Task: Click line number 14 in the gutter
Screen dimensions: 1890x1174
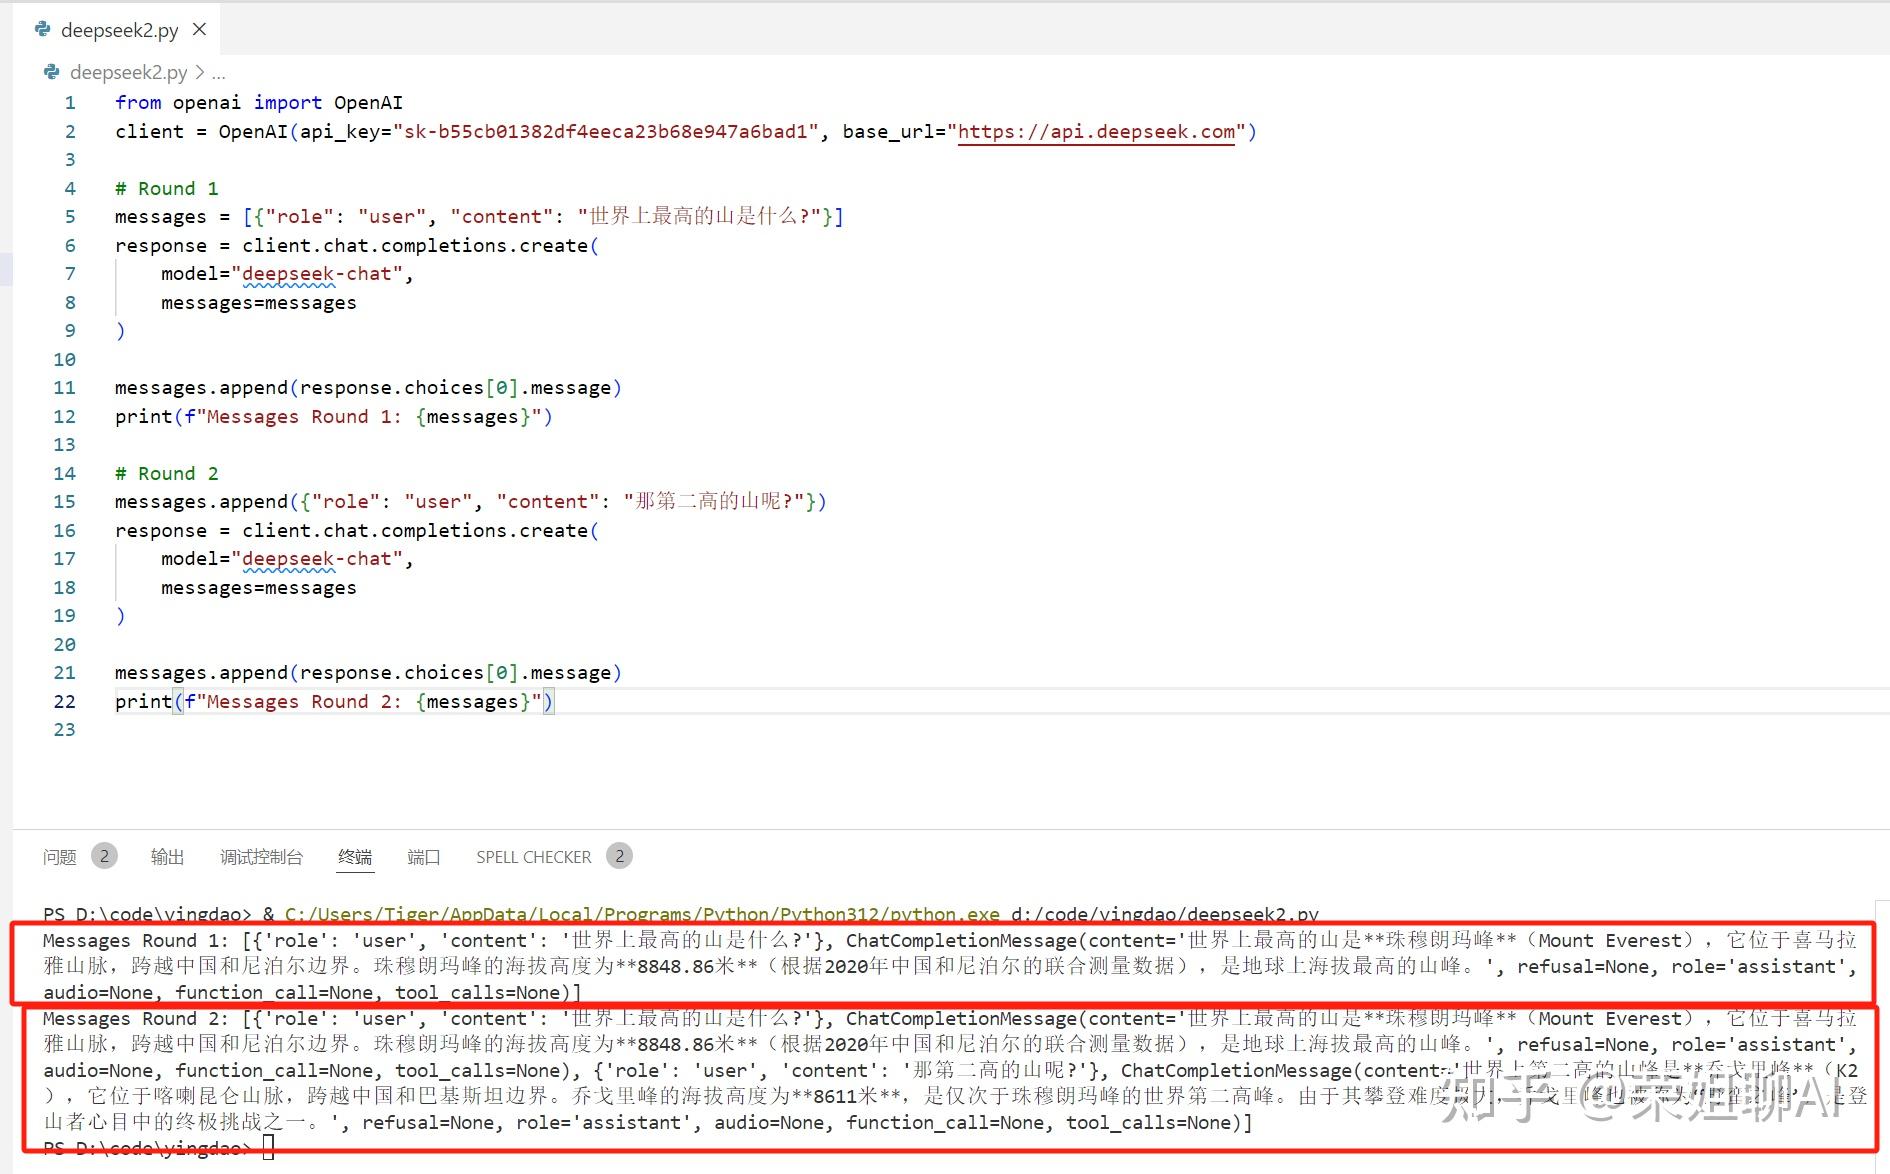Action: [x=64, y=473]
